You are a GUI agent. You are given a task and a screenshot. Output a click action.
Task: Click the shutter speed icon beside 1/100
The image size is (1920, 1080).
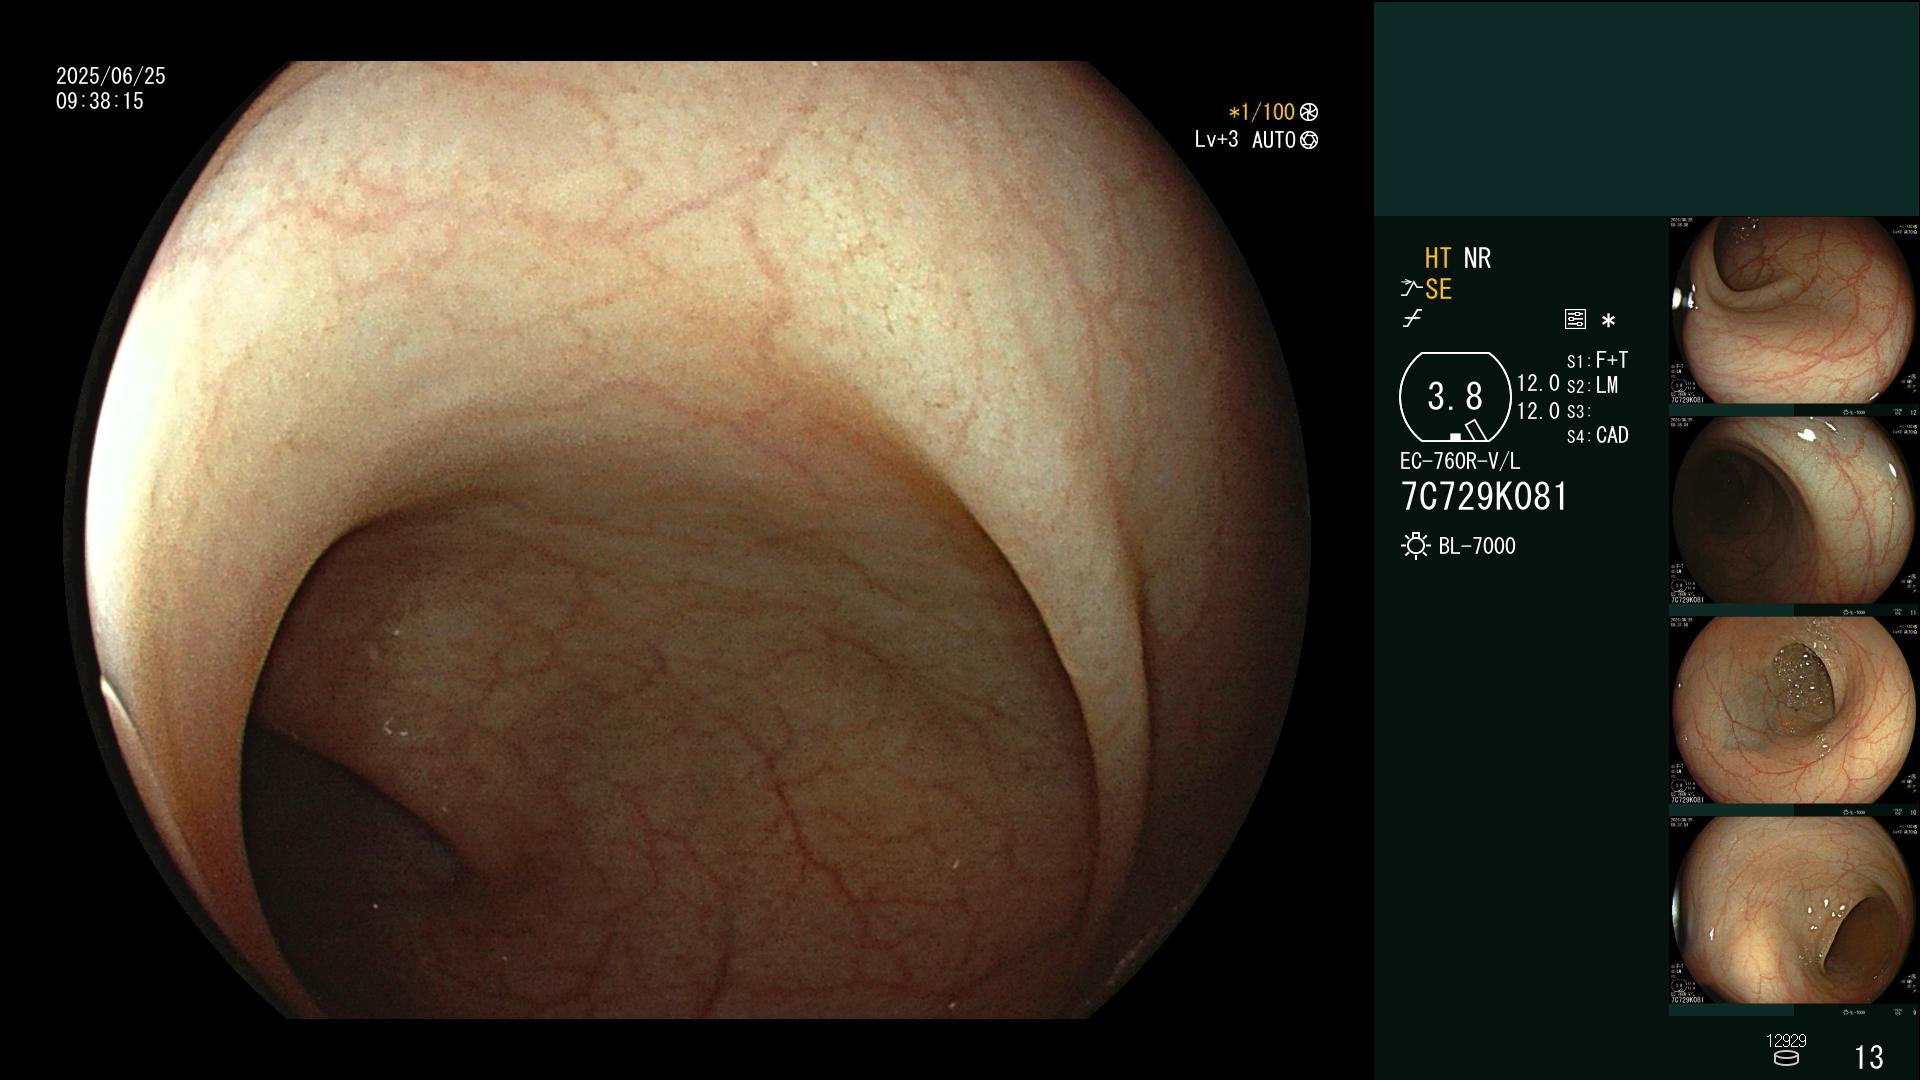tap(1309, 112)
